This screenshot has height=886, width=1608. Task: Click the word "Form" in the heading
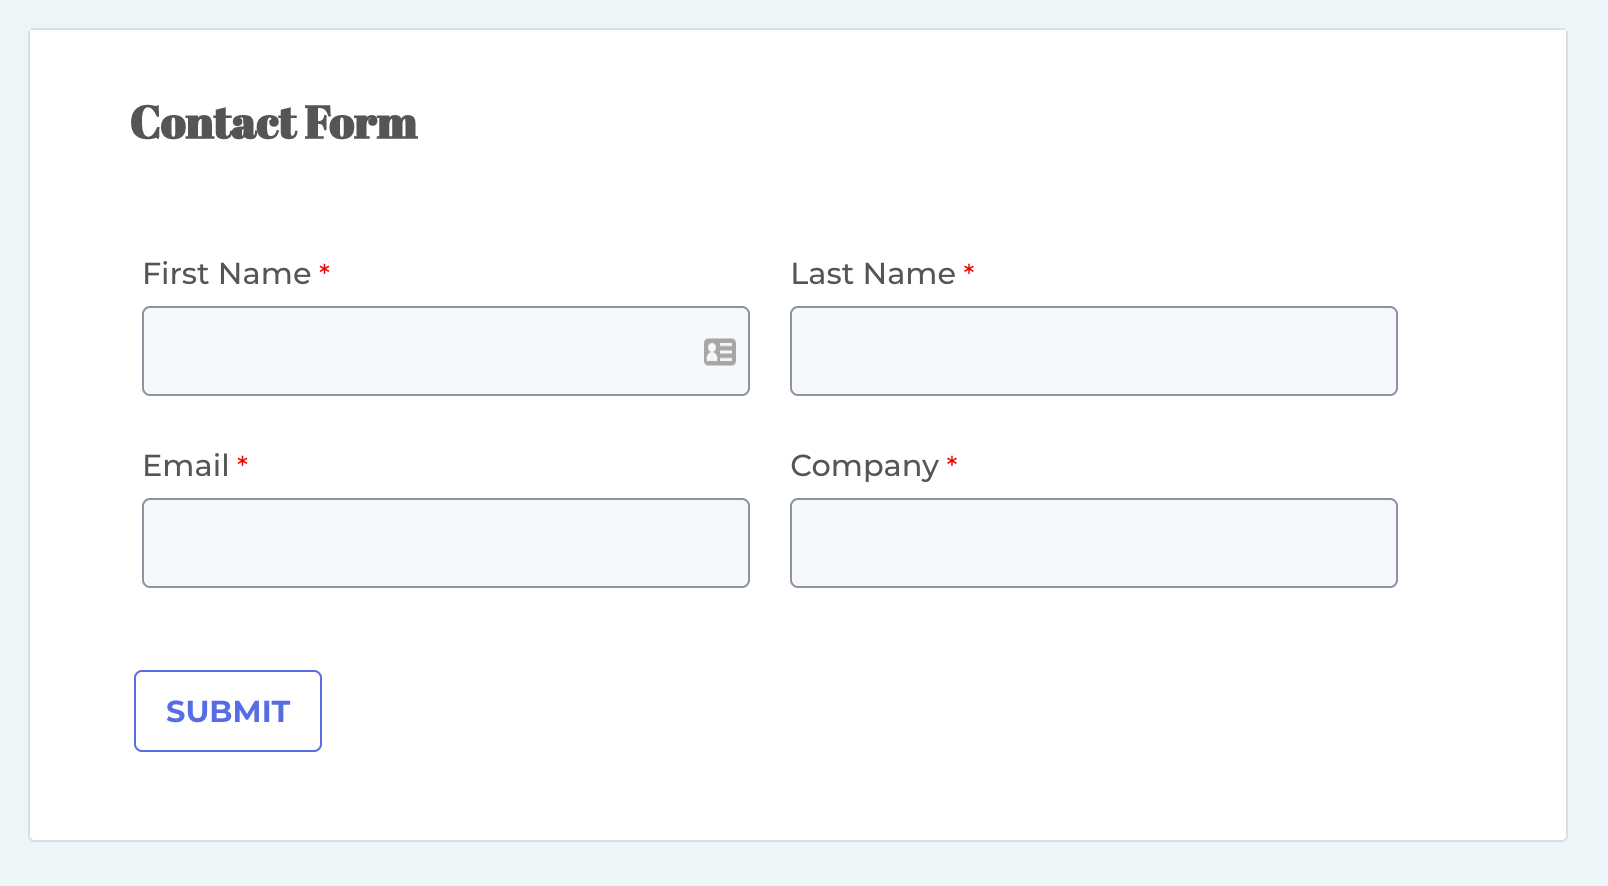(x=361, y=123)
